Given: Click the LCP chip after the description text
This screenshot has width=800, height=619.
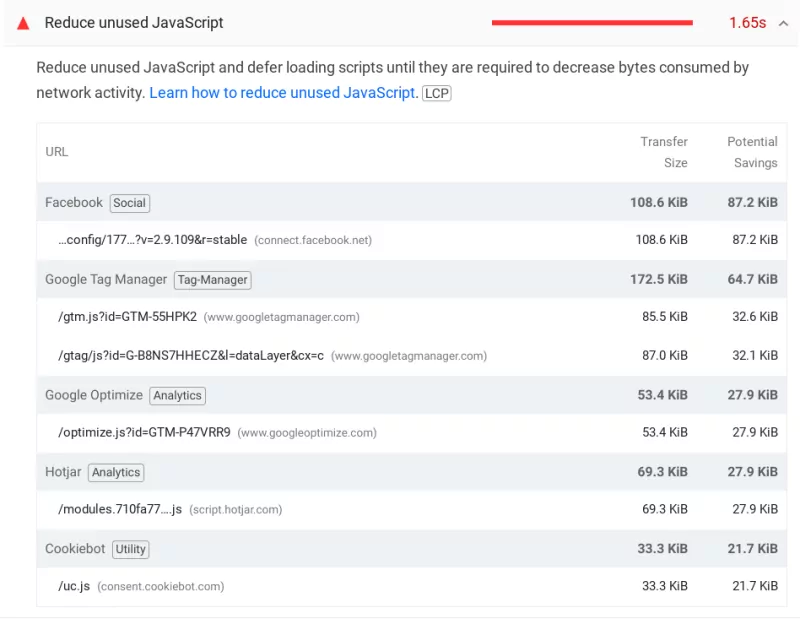Looking at the screenshot, I should (436, 93).
